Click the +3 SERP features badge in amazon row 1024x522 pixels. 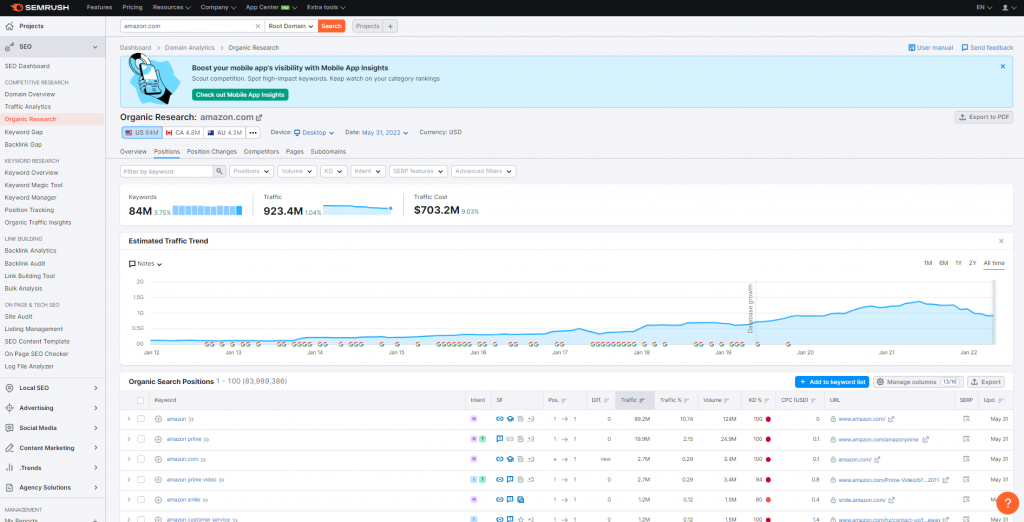(x=531, y=419)
